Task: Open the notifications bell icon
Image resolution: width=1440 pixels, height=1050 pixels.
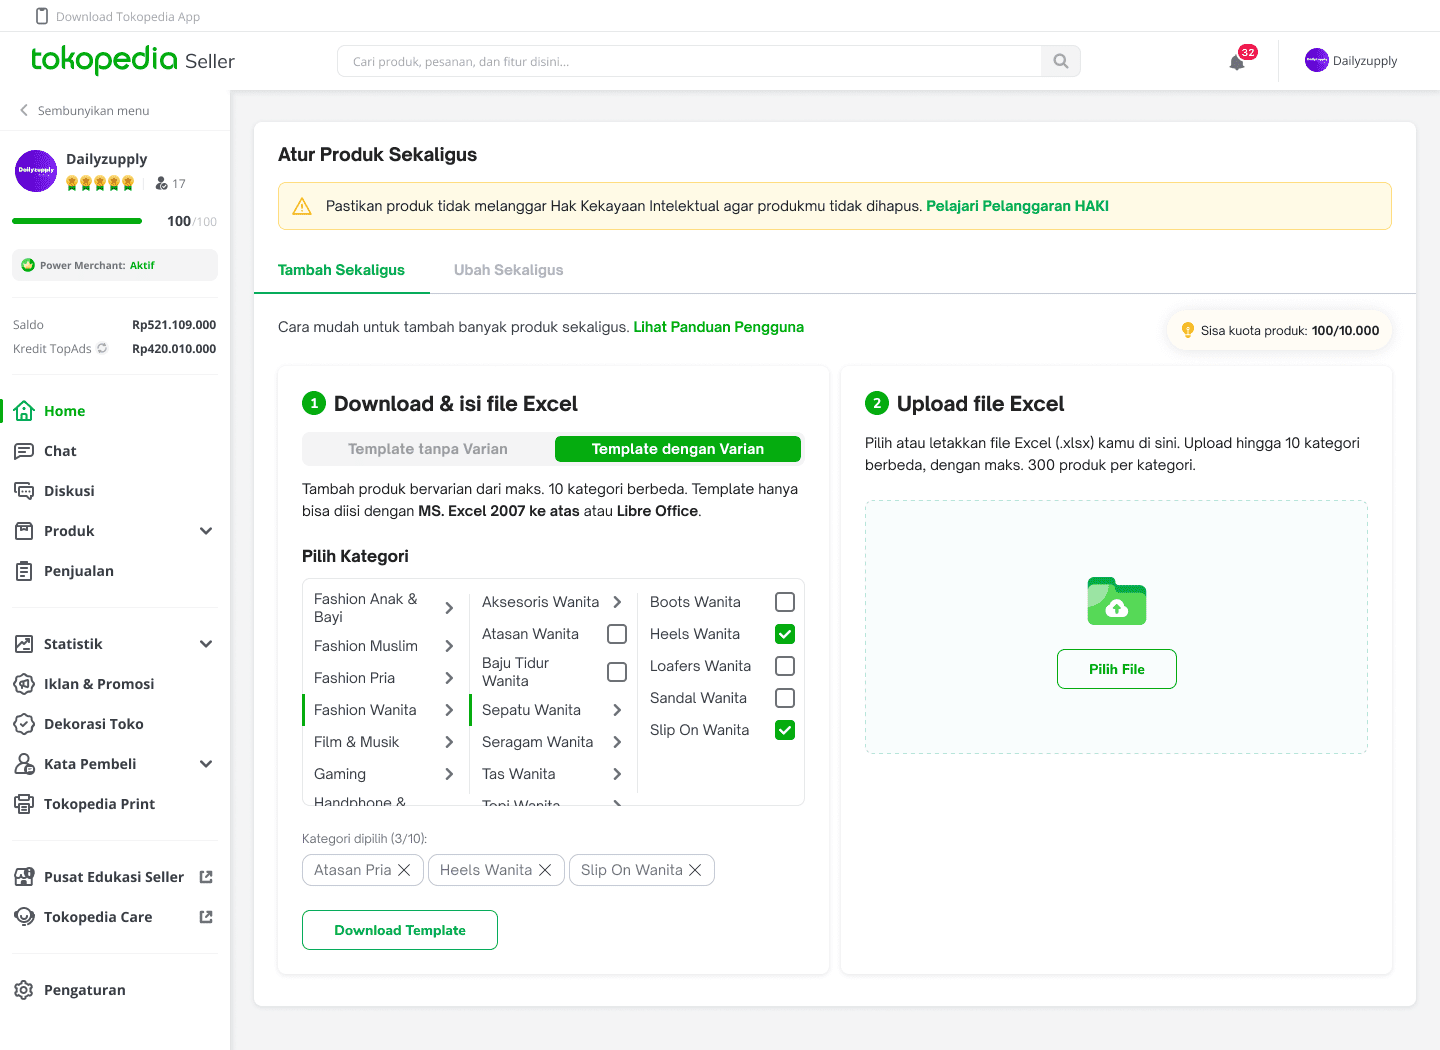Action: point(1237,62)
